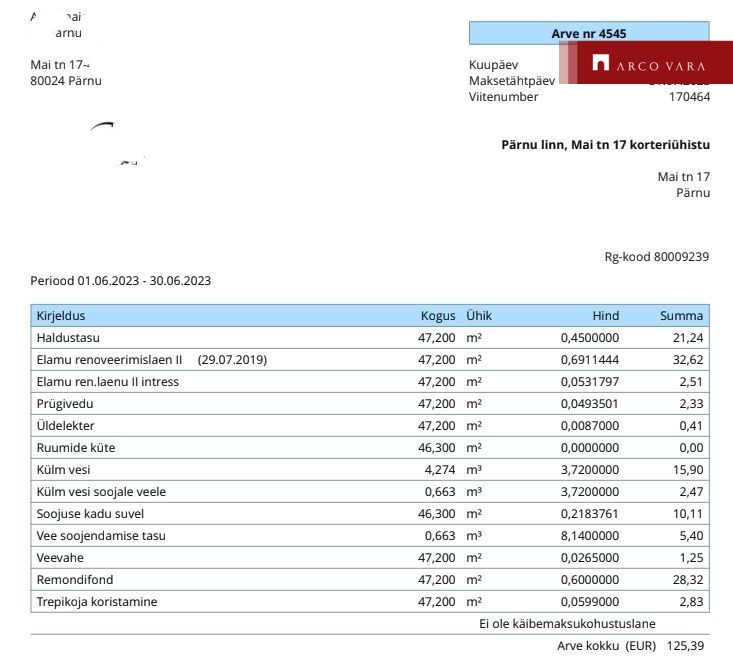
Task: Select the 'Maksetähtpäev' label
Action: (512, 81)
